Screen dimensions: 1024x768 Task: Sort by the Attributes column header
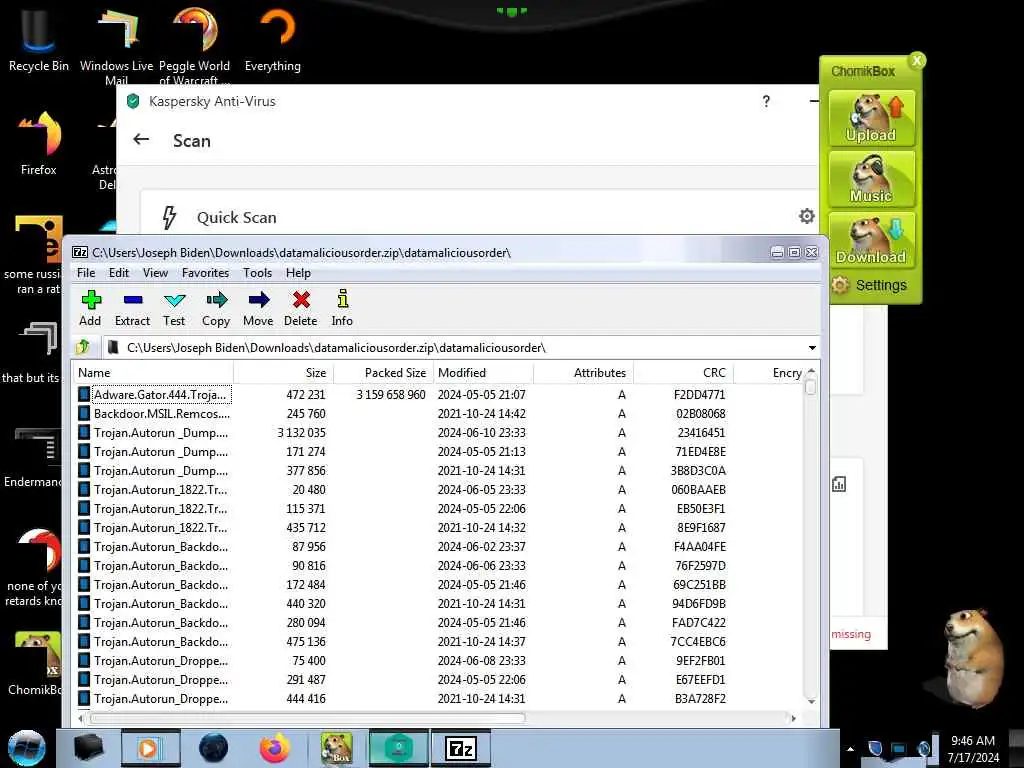click(584, 373)
